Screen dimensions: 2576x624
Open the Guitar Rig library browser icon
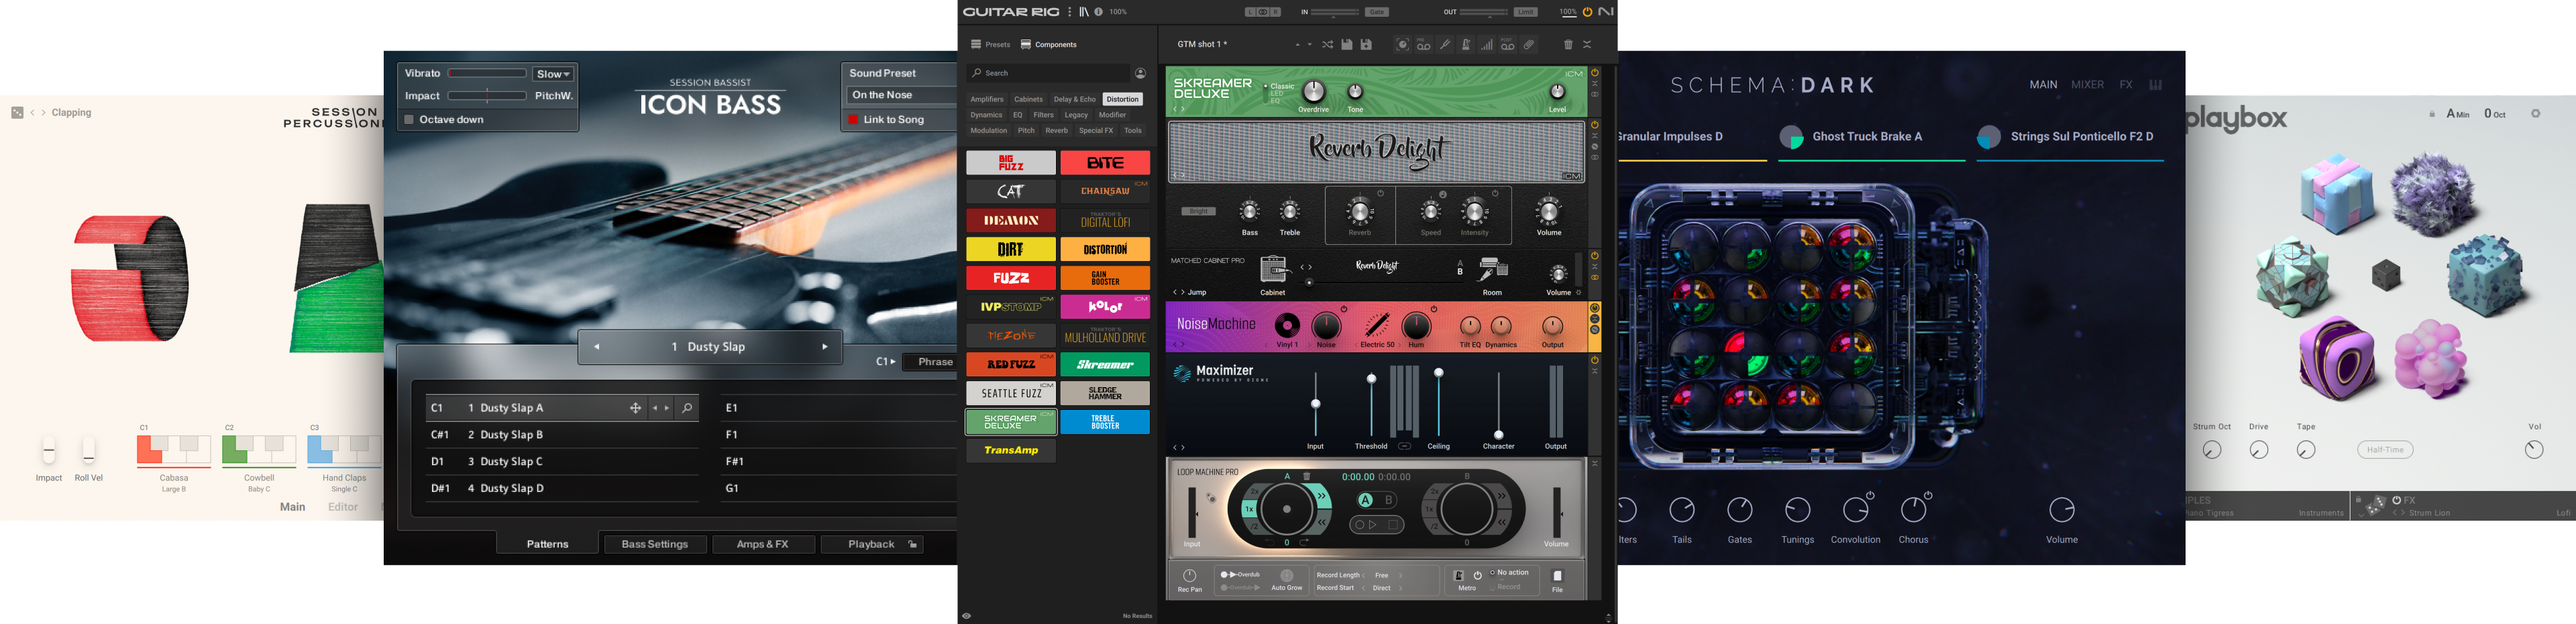1083,12
